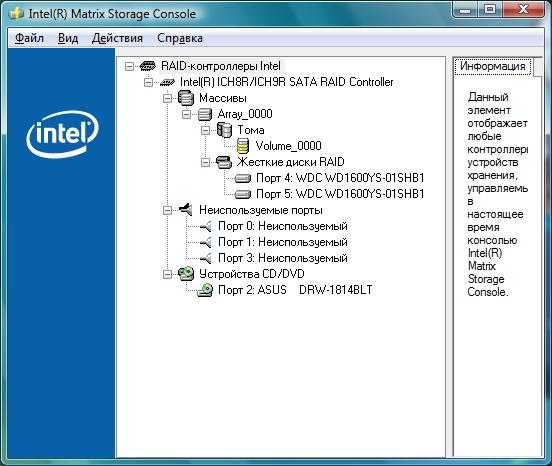Collapse the Устройства CD/DVD node
552x466 pixels.
[x=168, y=274]
